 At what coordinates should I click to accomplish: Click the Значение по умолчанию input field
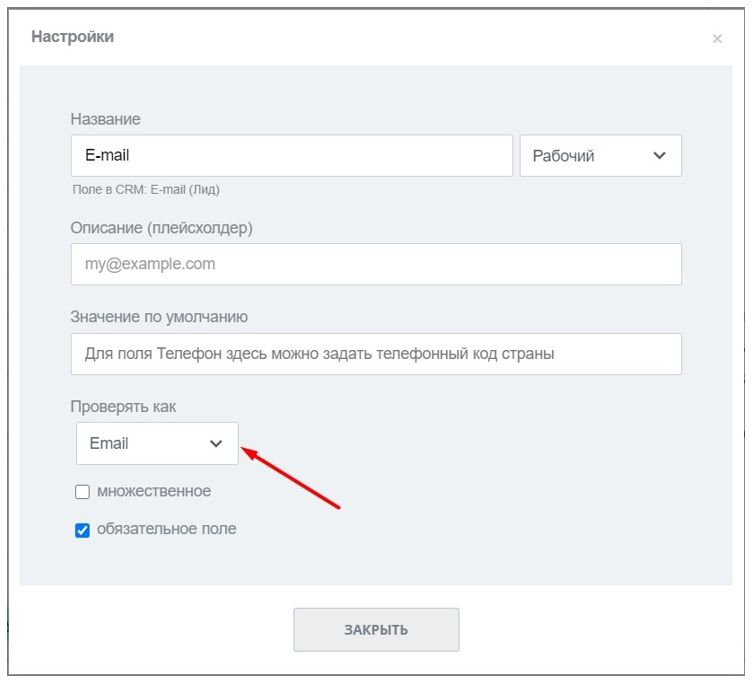click(376, 354)
